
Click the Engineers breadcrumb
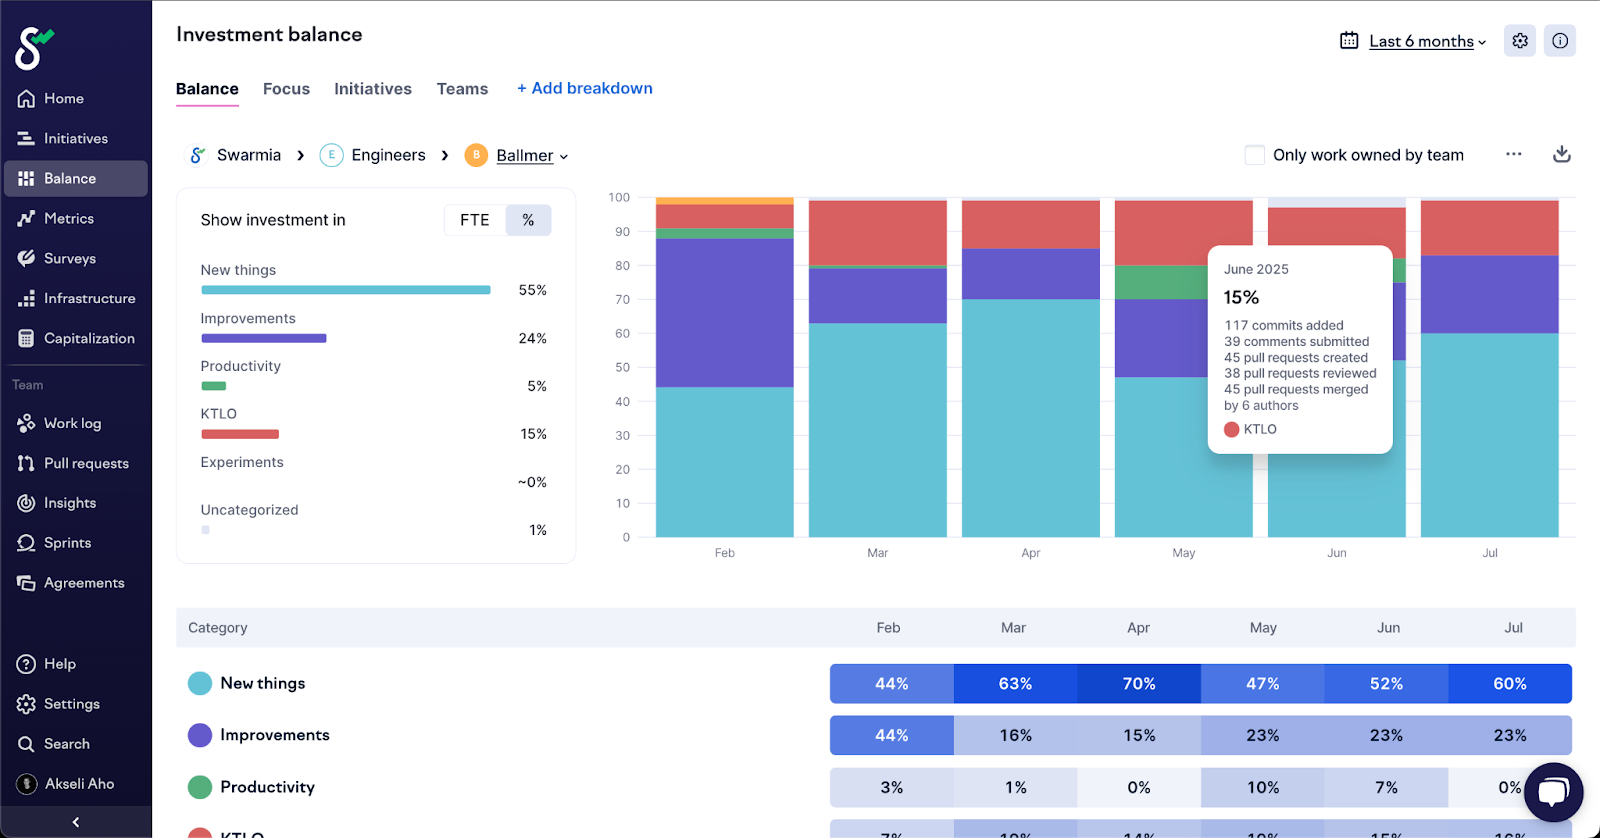(387, 155)
